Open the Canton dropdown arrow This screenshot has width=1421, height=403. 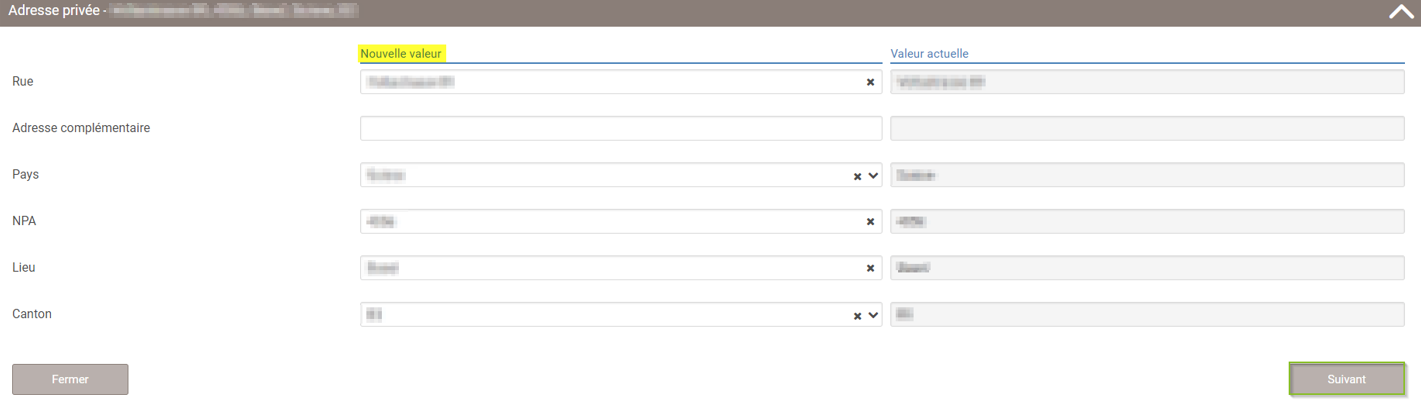[x=873, y=316]
